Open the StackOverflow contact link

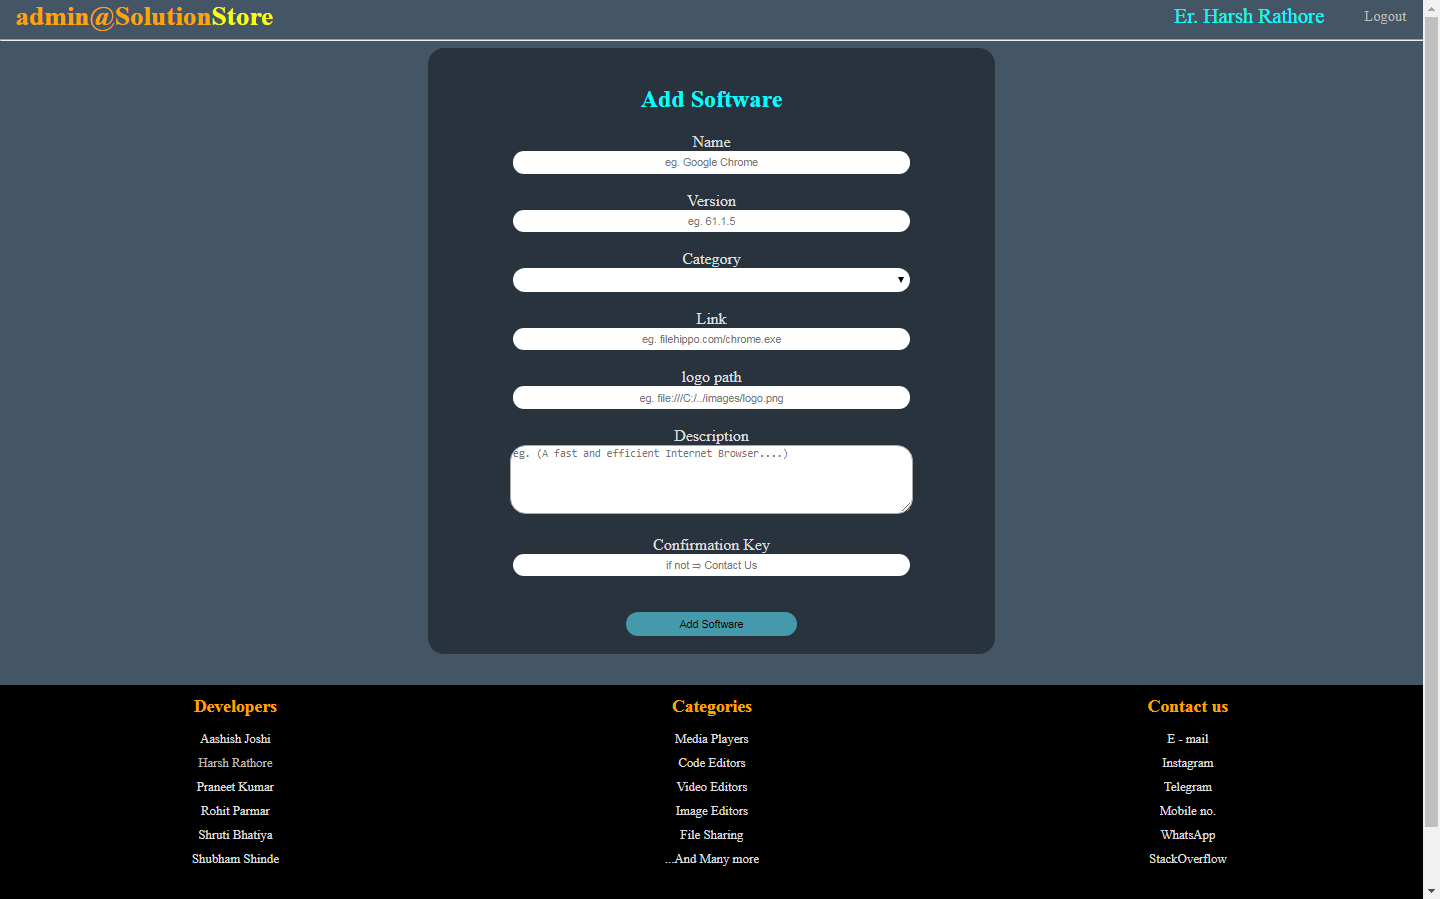(1187, 859)
